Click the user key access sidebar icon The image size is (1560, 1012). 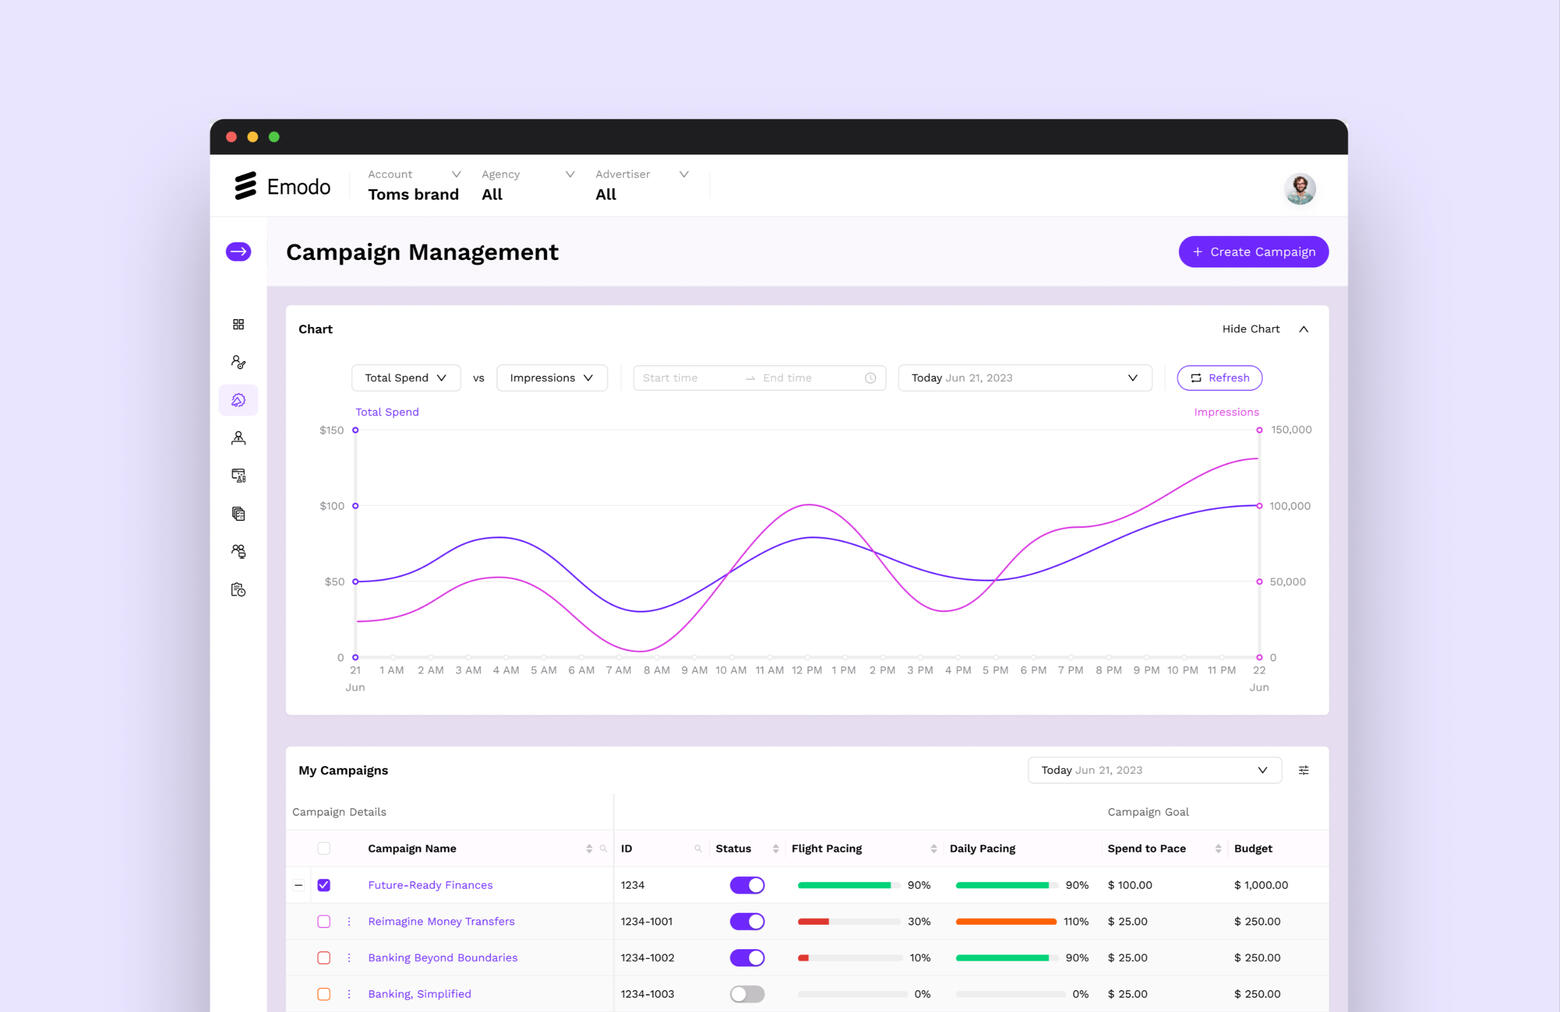pos(238,362)
